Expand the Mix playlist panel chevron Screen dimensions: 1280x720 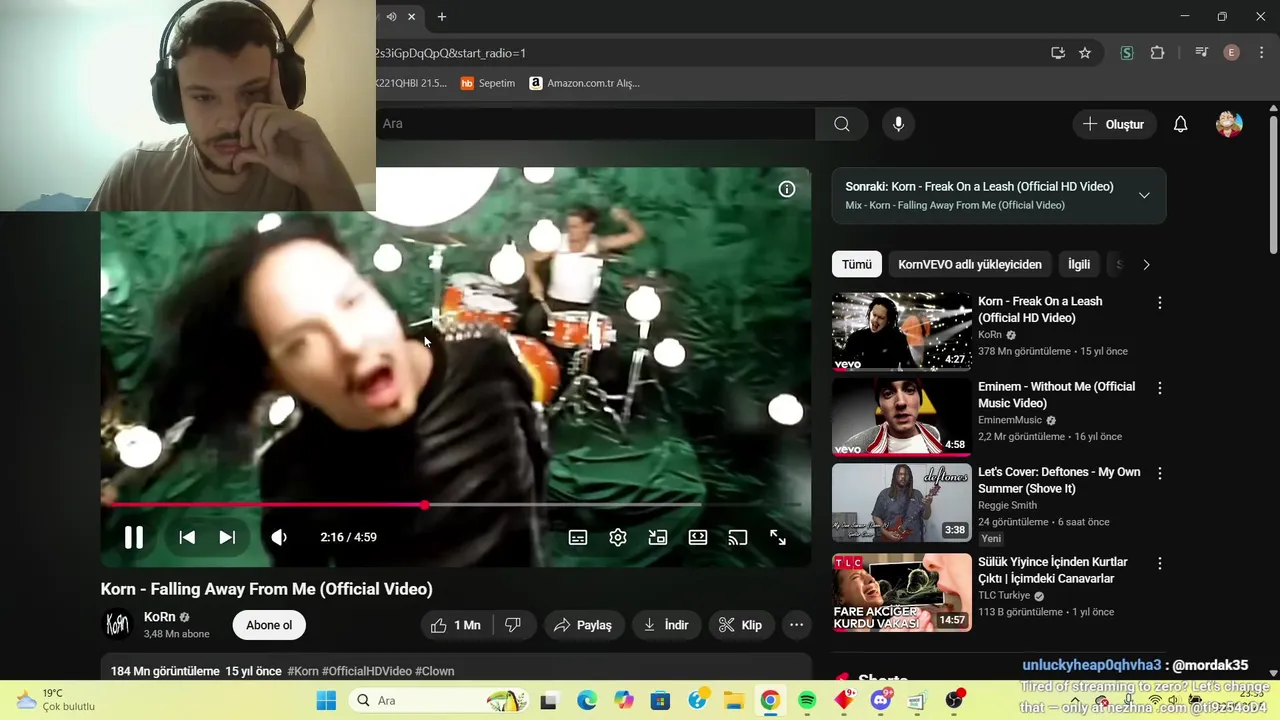(x=1144, y=195)
